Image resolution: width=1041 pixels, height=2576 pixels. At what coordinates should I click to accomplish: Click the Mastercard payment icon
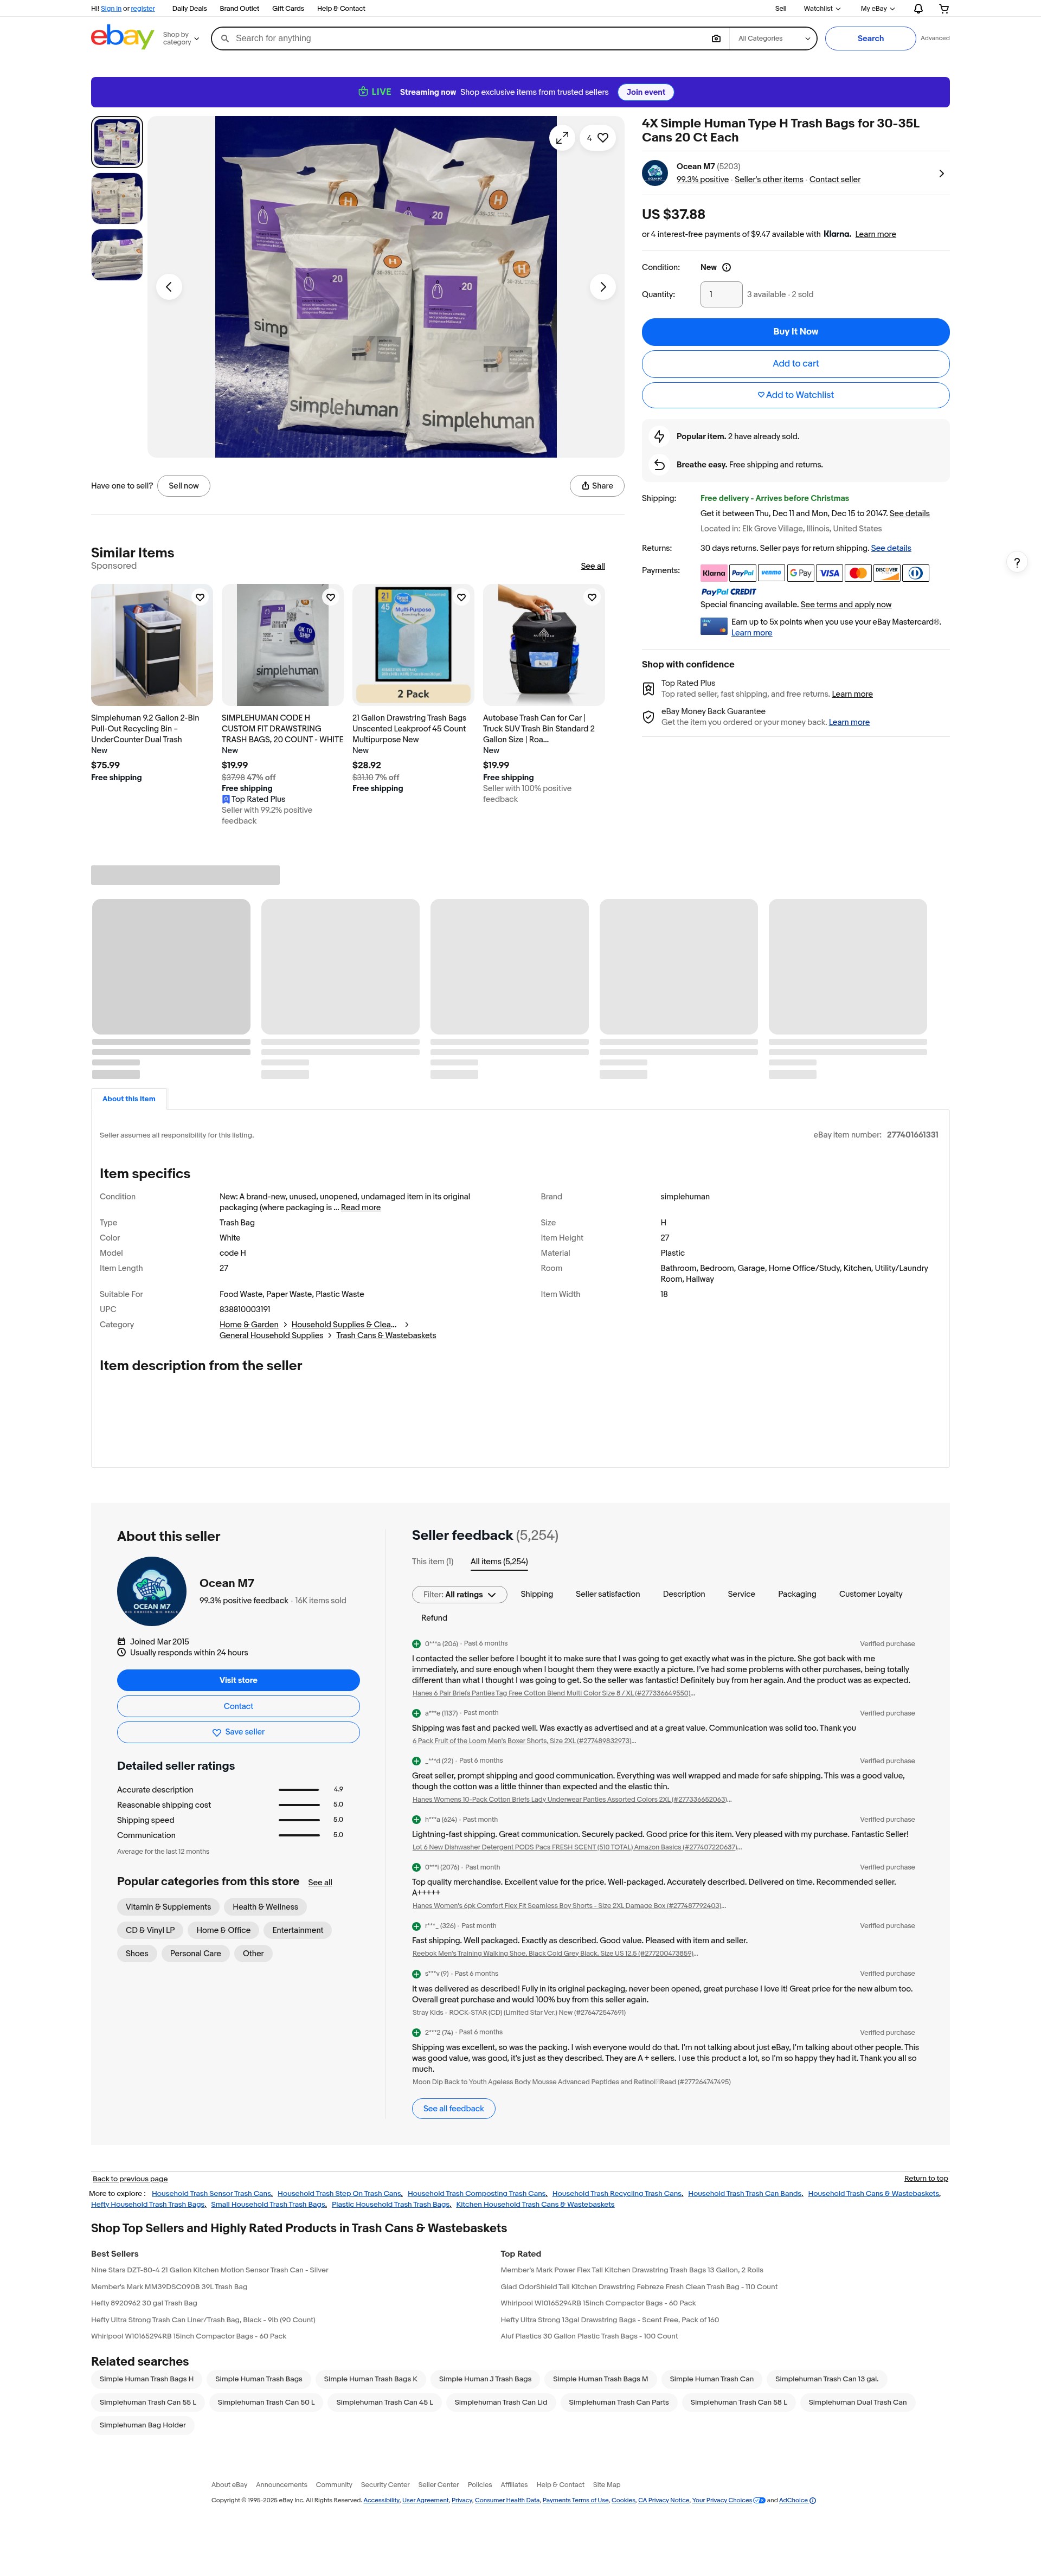point(858,574)
